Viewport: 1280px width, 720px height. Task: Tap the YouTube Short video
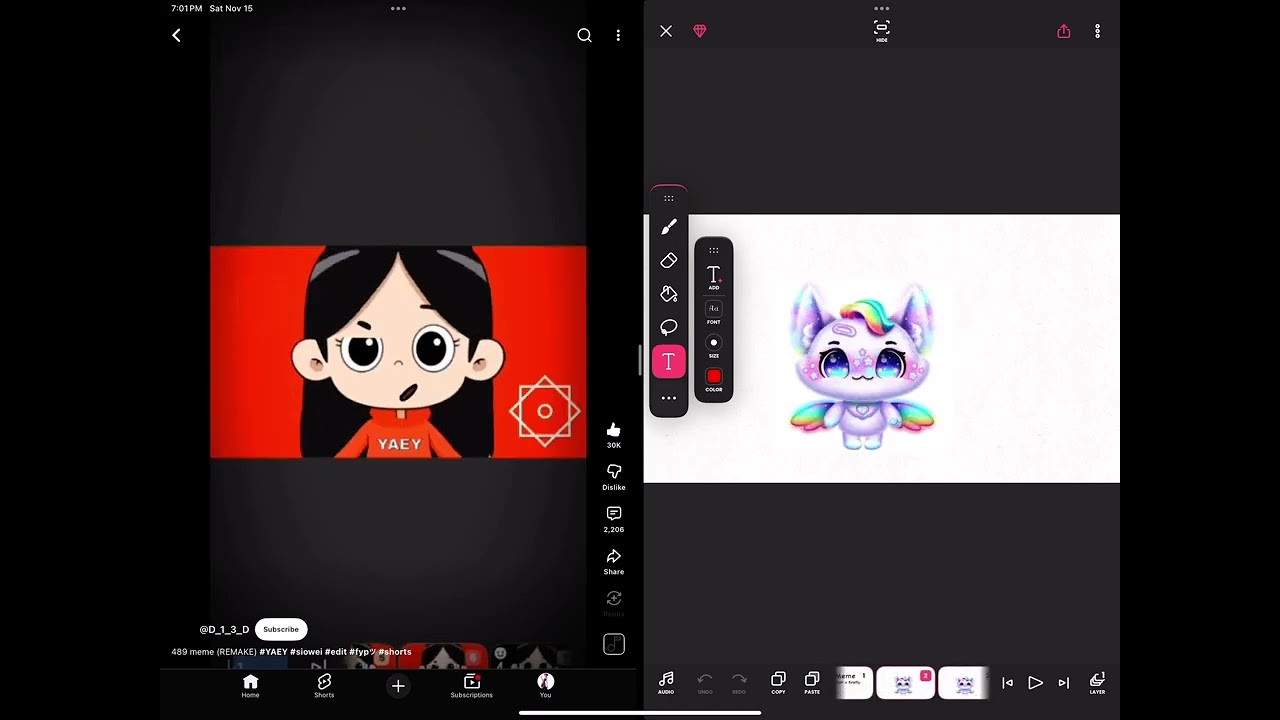(398, 352)
